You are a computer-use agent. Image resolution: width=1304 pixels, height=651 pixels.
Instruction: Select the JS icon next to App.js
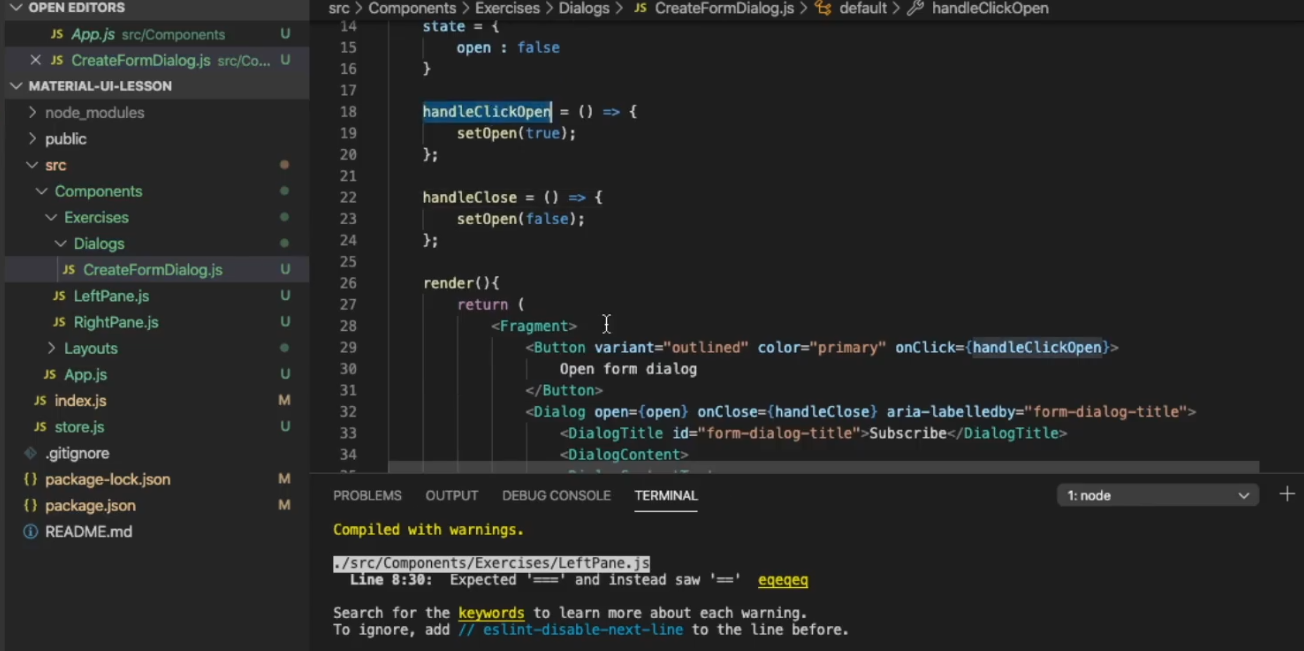tap(59, 34)
